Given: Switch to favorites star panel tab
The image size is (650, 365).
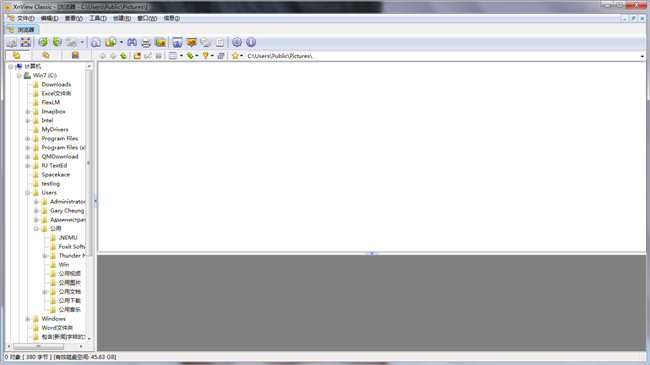Looking at the screenshot, I should tap(46, 55).
